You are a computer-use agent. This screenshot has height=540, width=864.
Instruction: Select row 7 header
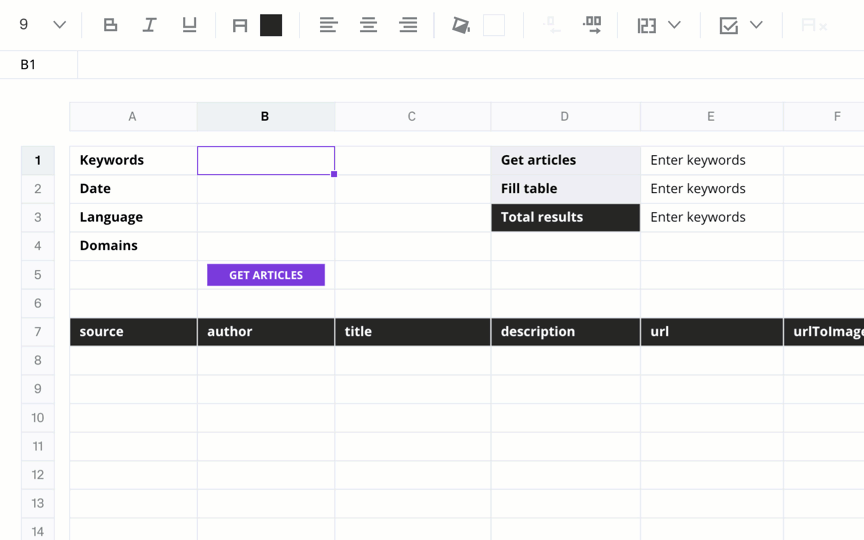37,332
